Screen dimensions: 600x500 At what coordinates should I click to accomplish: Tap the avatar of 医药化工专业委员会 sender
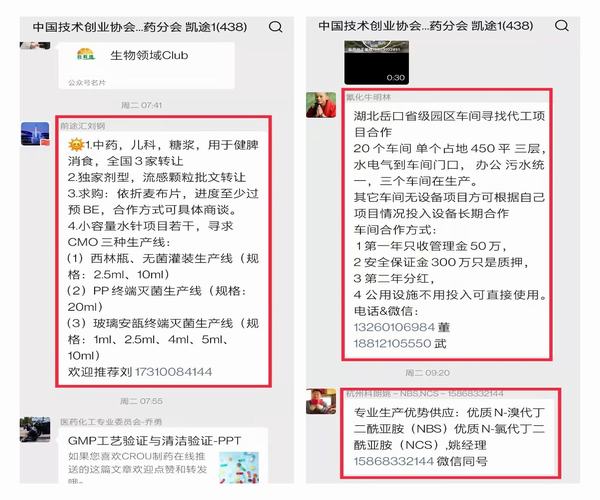(x=35, y=430)
